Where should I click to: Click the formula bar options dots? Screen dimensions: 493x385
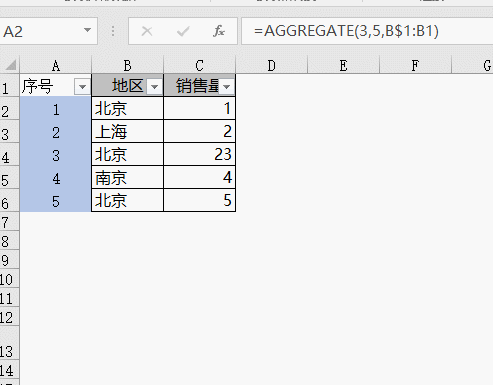click(x=113, y=31)
